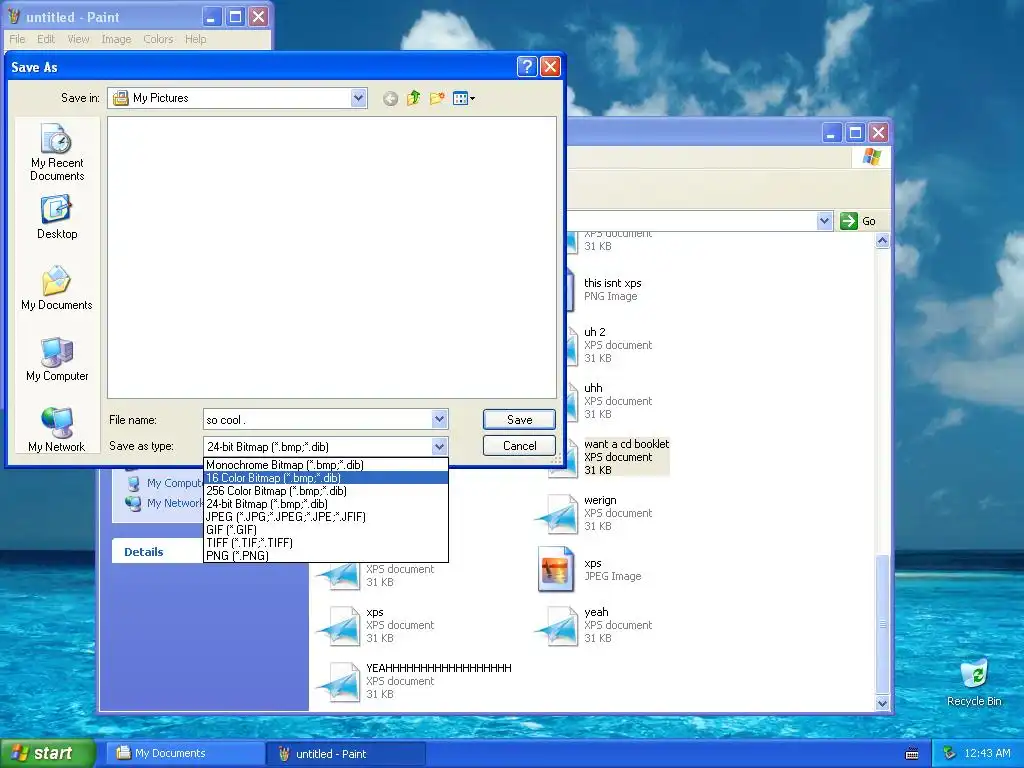Click the 12:43 AM clock

[x=987, y=753]
